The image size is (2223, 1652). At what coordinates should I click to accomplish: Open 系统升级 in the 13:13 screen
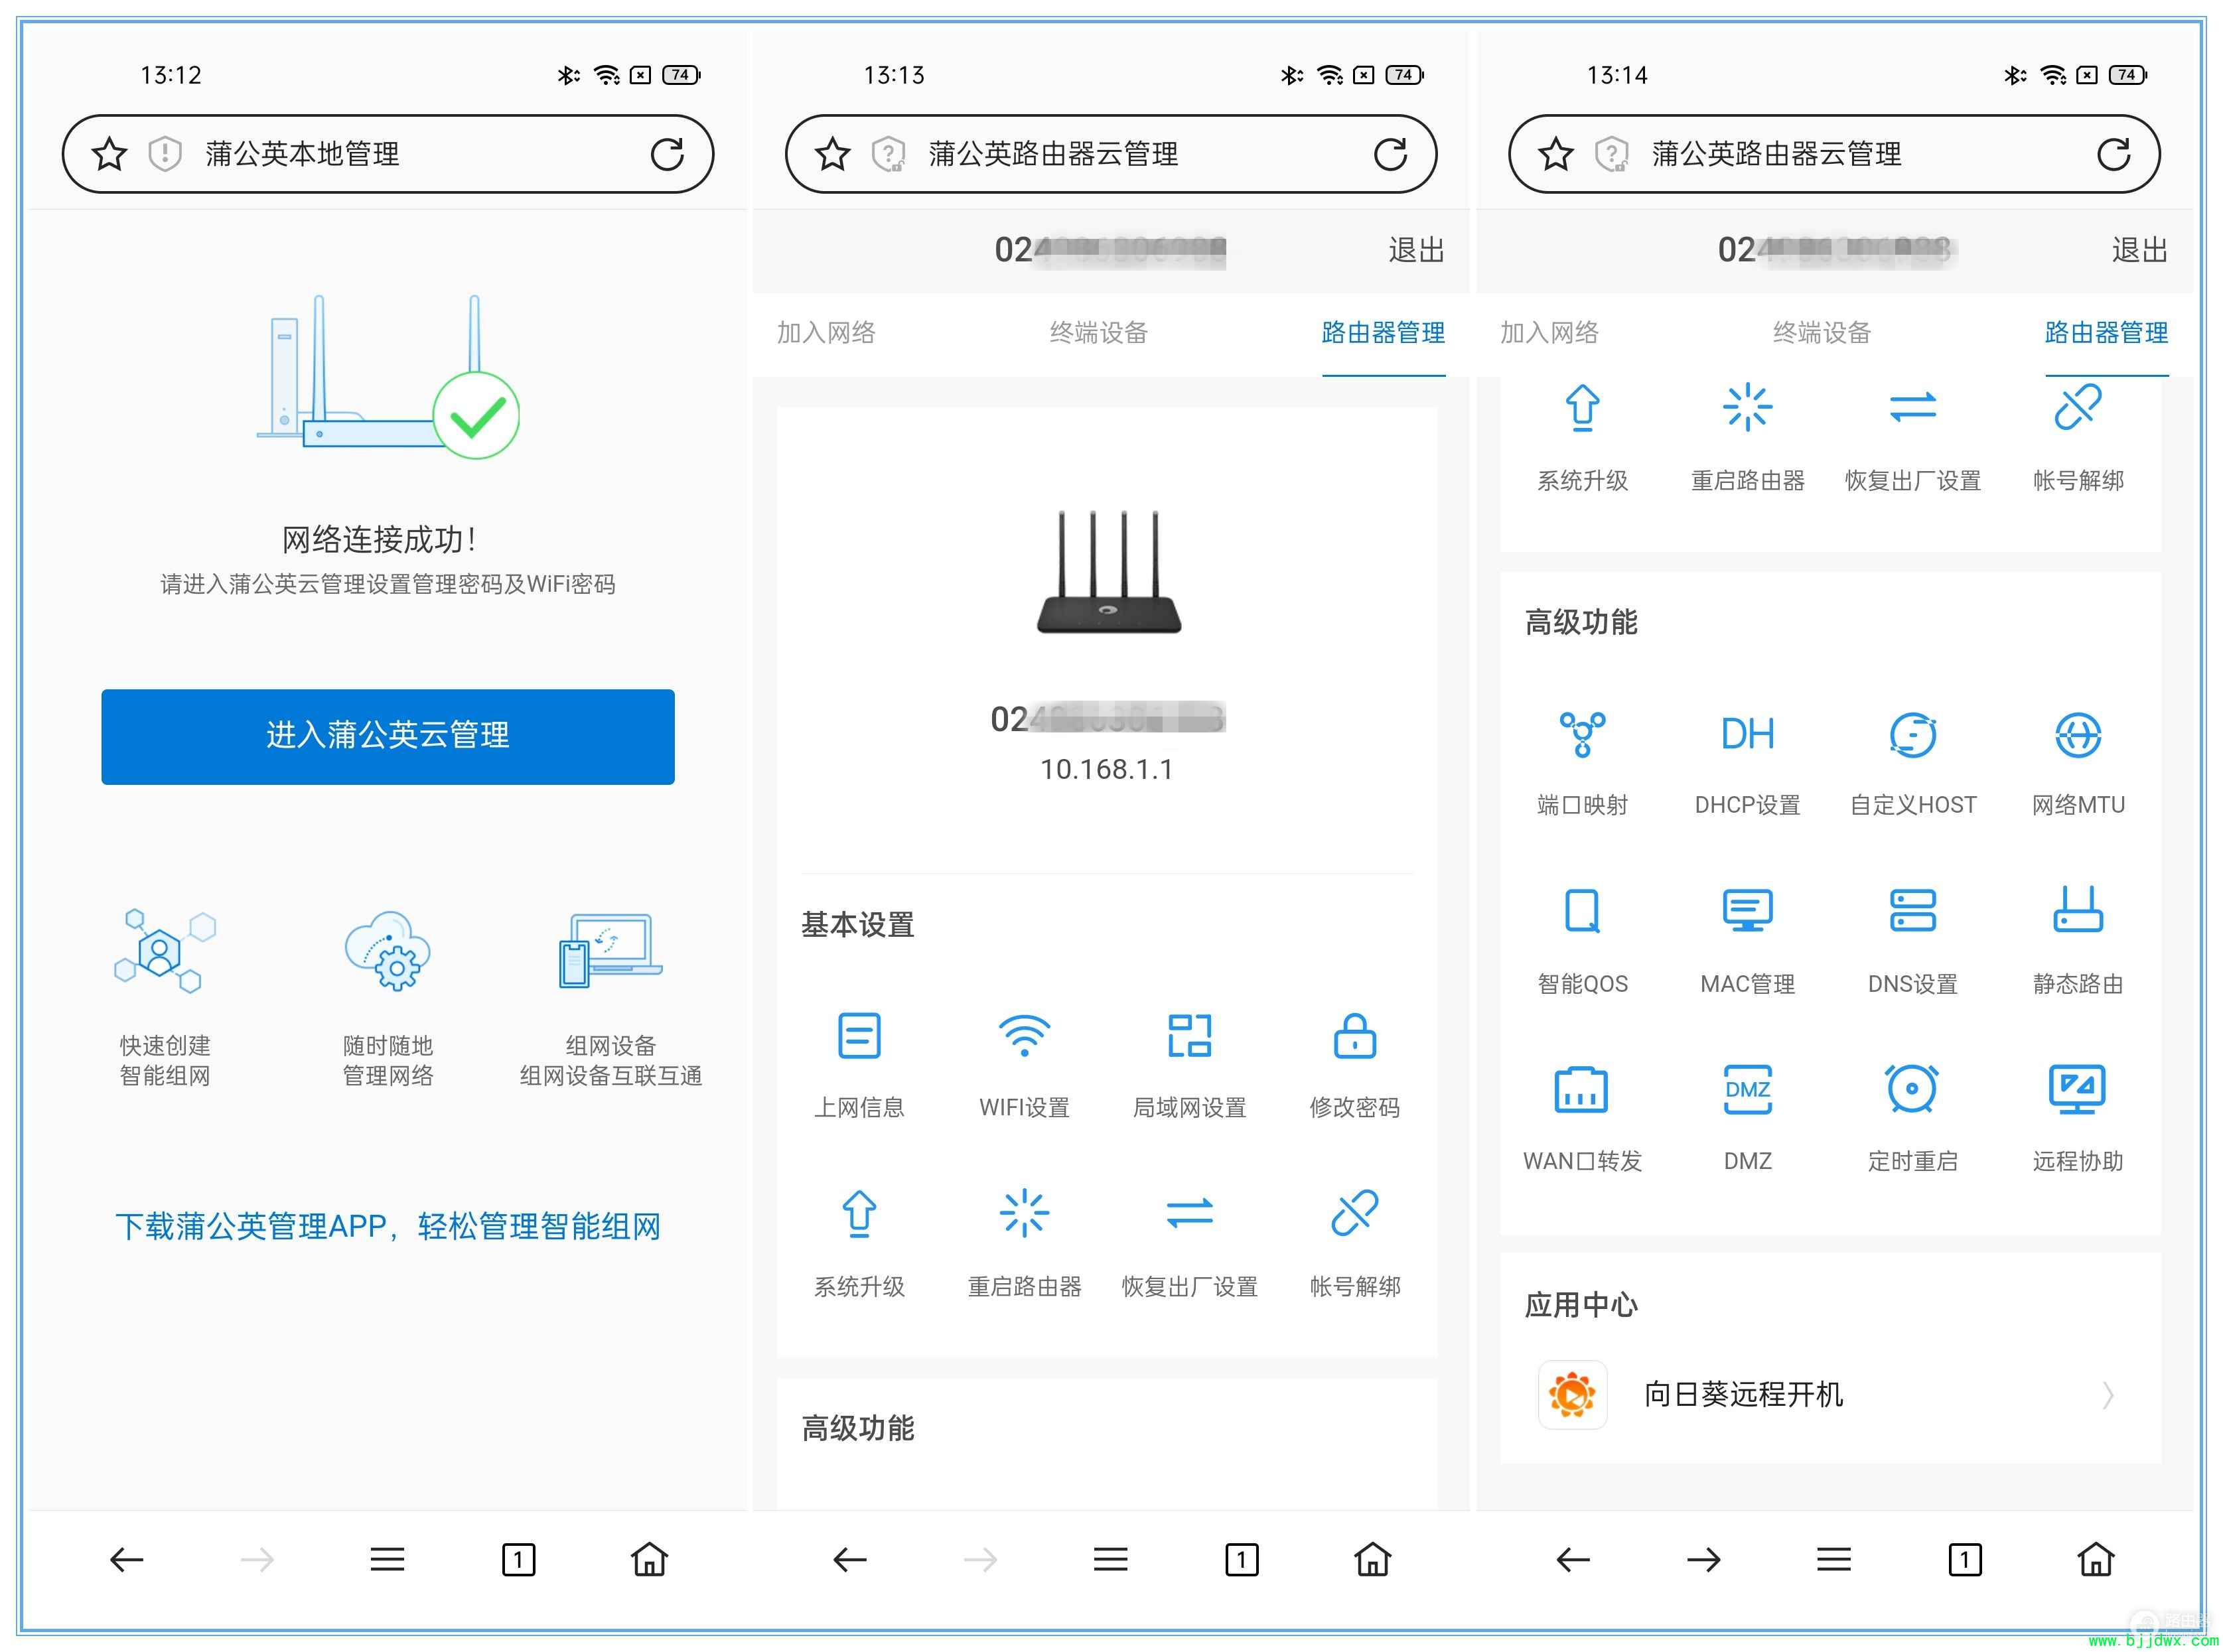coord(859,1243)
